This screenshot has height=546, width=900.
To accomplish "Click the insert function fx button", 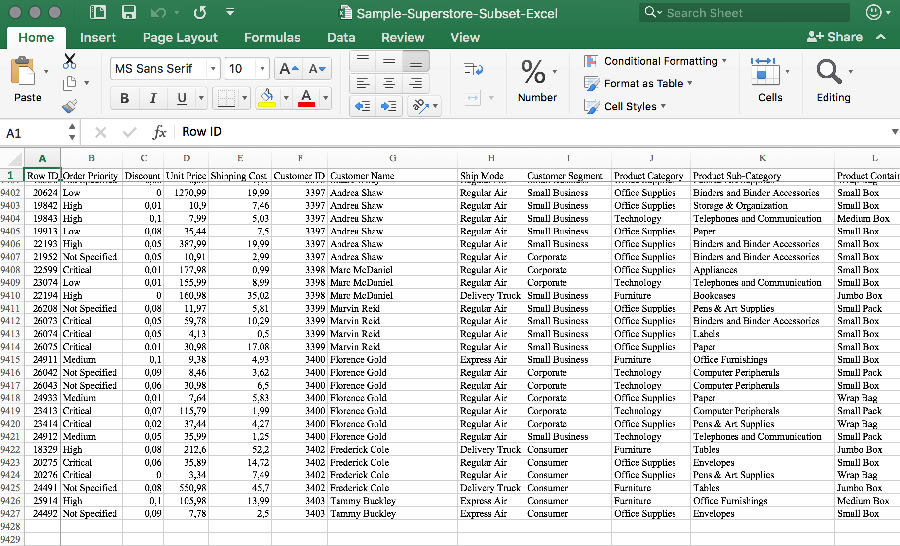I will 159,133.
